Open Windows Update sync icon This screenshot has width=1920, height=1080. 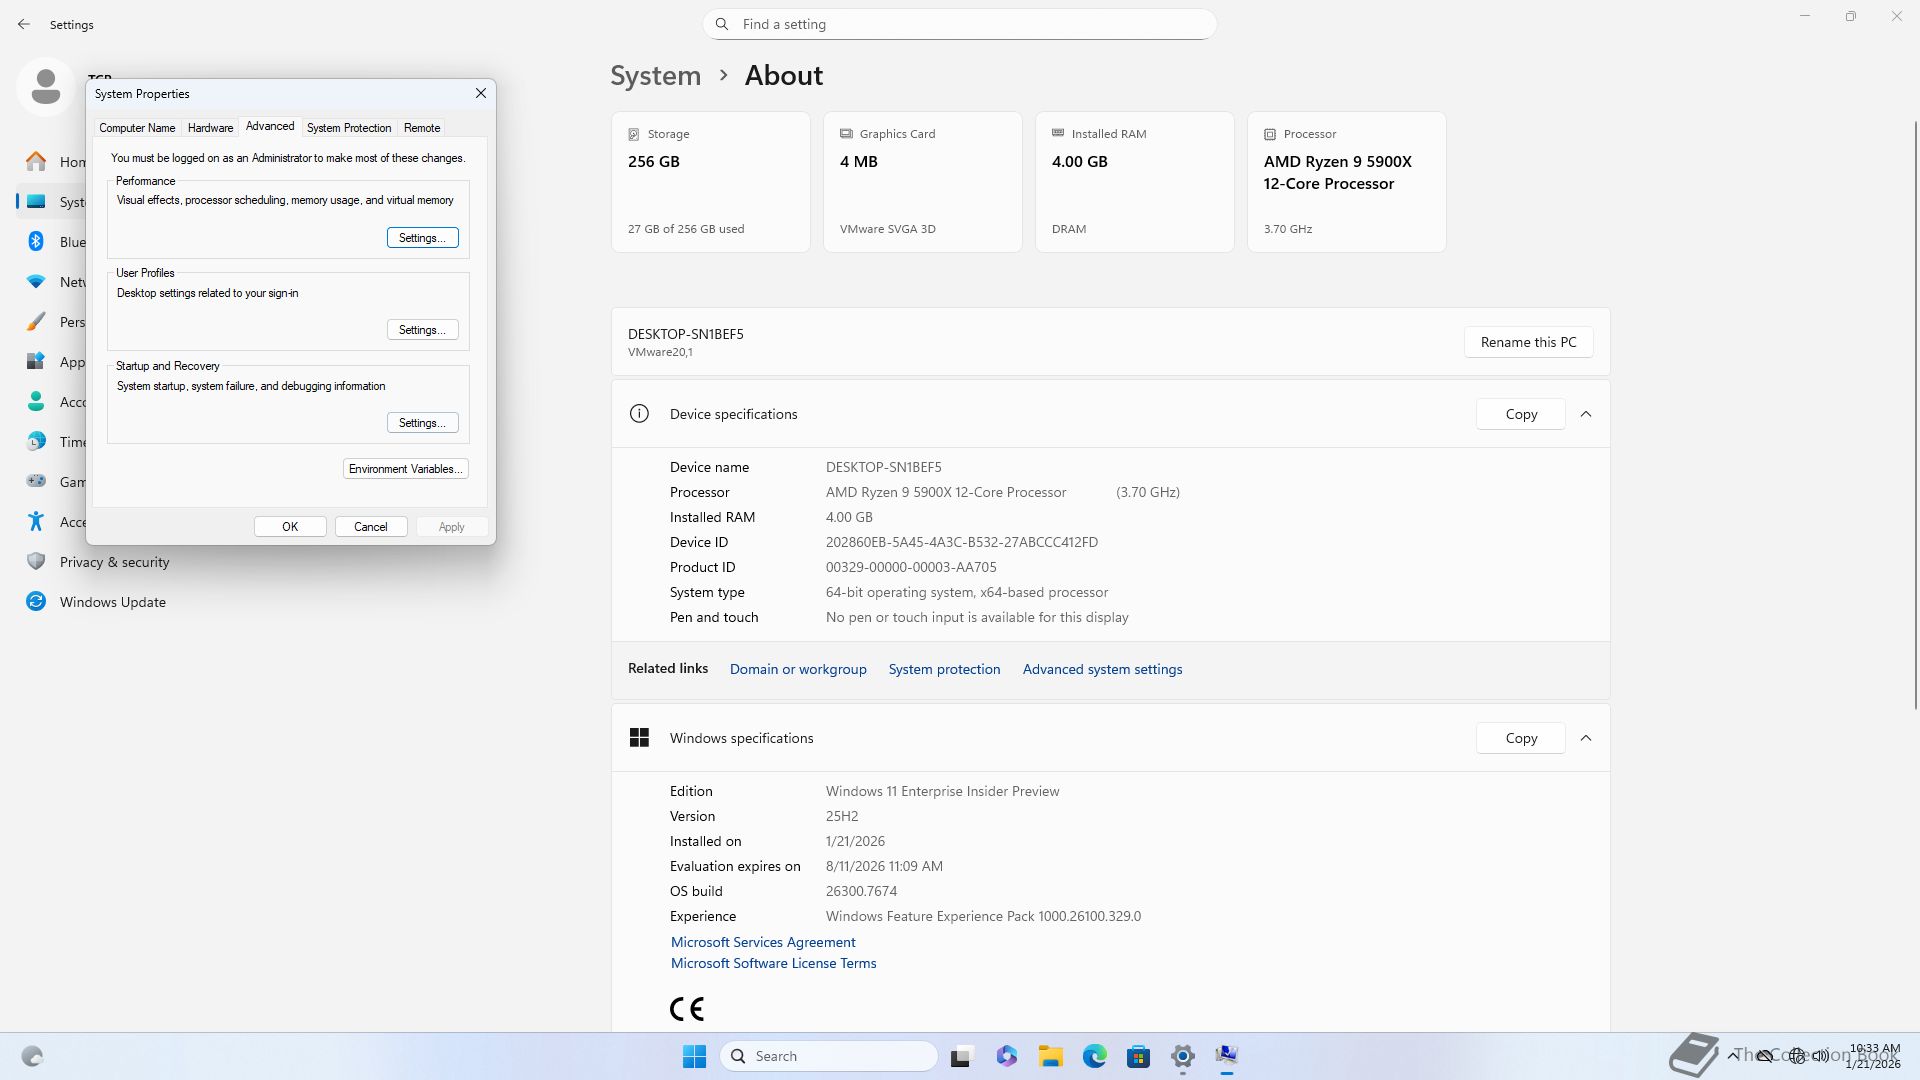(36, 601)
